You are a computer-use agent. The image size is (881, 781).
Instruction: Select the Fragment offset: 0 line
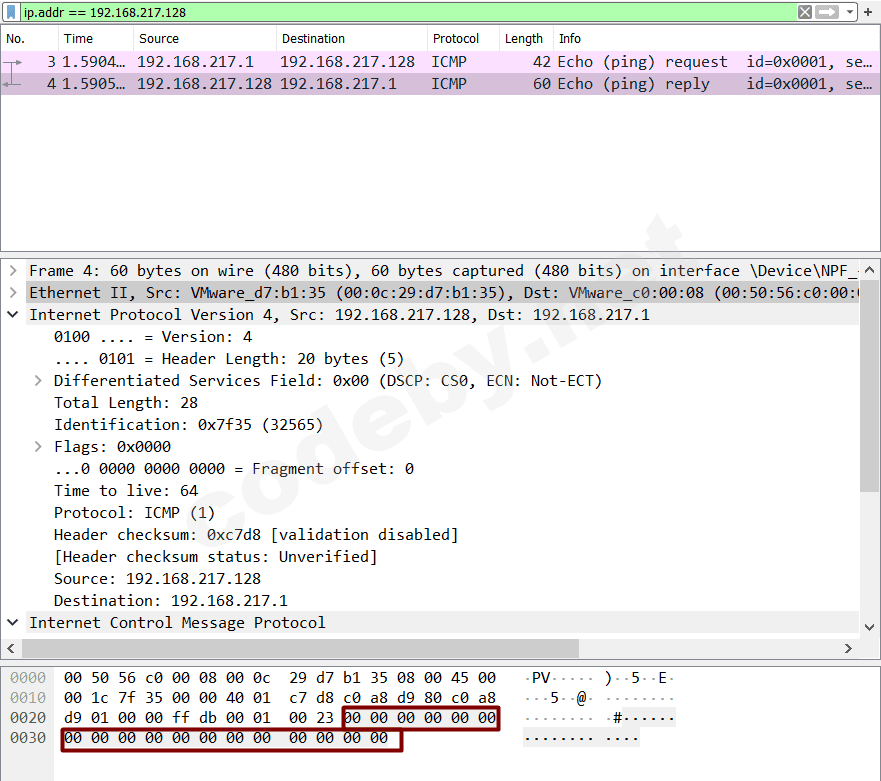(234, 469)
